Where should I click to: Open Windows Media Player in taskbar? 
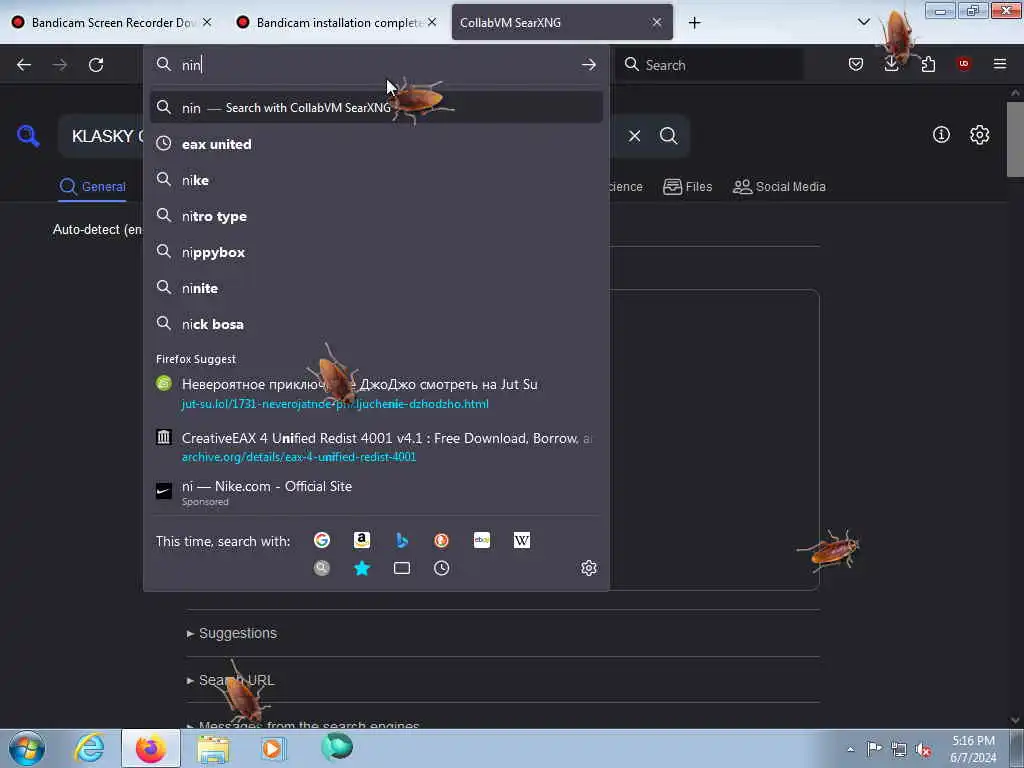pyautogui.click(x=274, y=748)
